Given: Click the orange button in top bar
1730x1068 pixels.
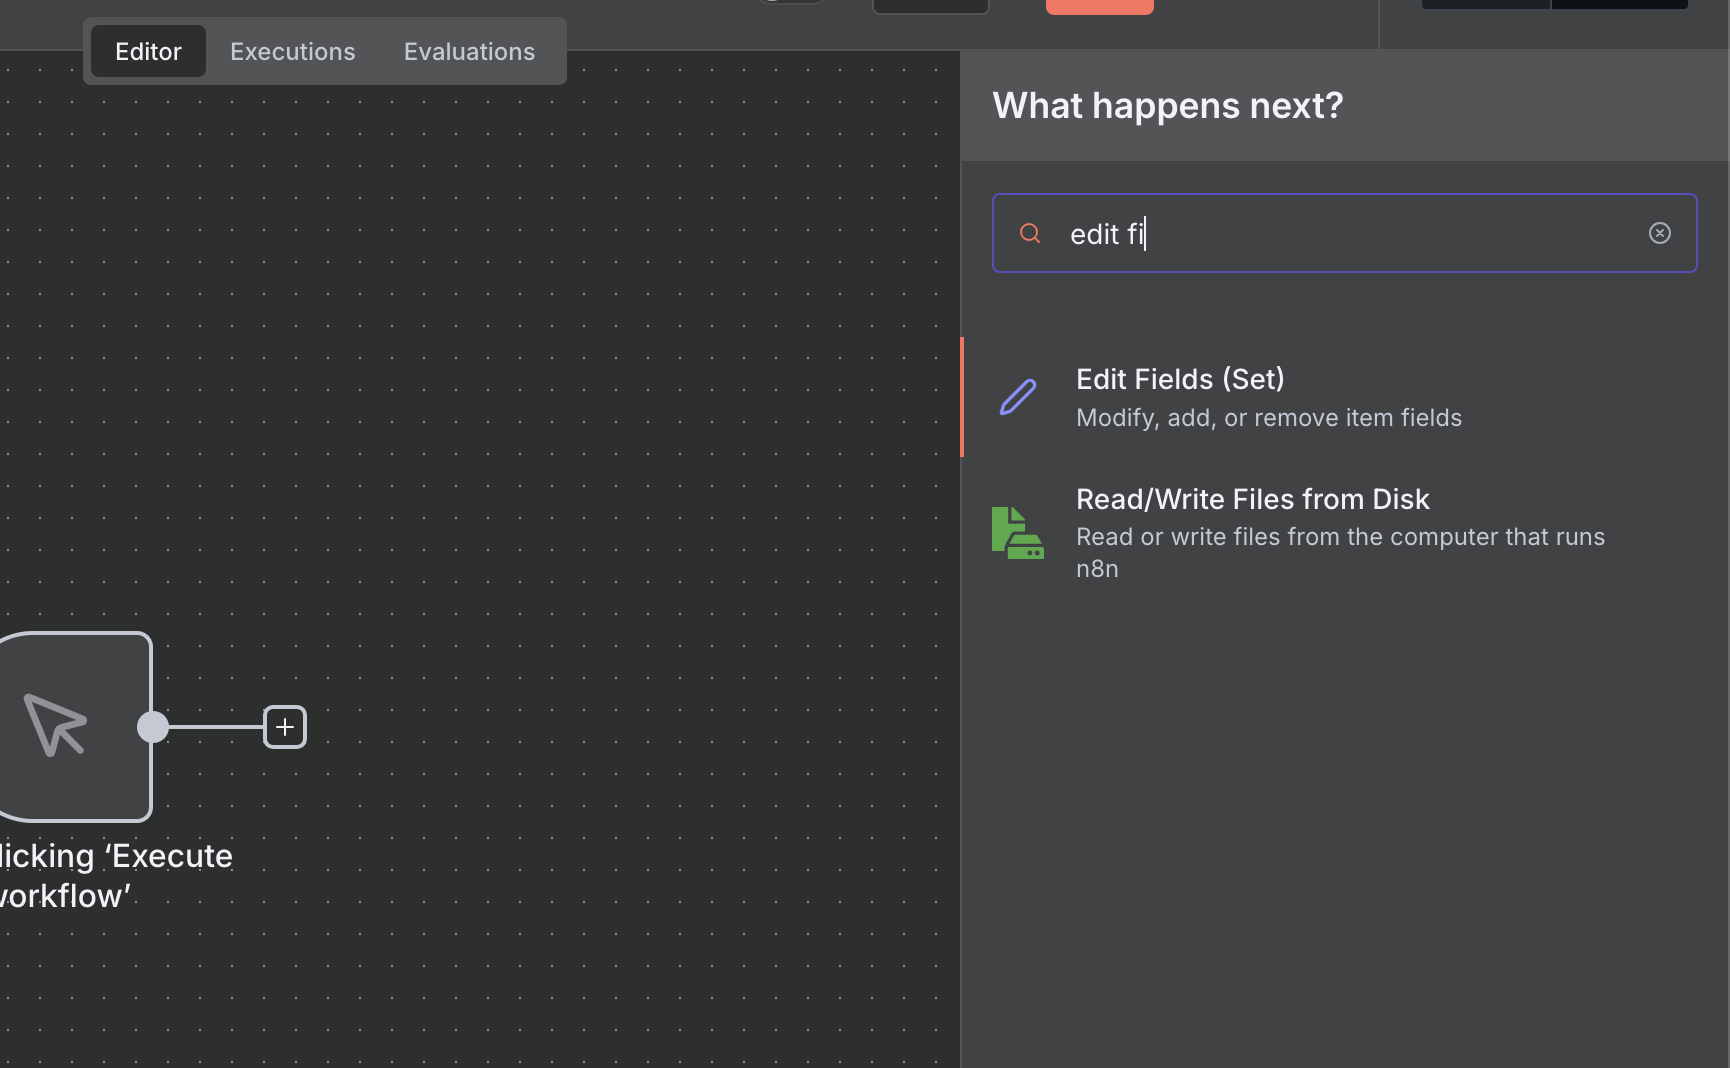Looking at the screenshot, I should pyautogui.click(x=1099, y=6).
